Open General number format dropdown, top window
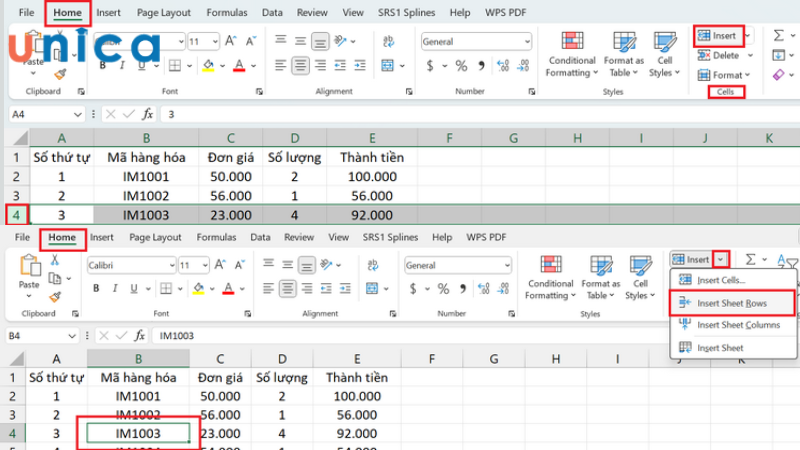 527,41
